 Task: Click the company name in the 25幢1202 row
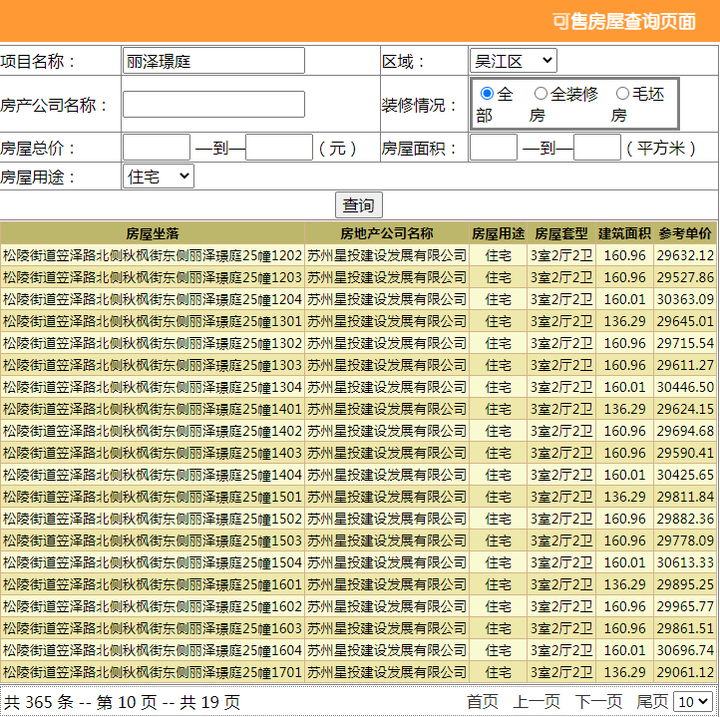pyautogui.click(x=387, y=255)
